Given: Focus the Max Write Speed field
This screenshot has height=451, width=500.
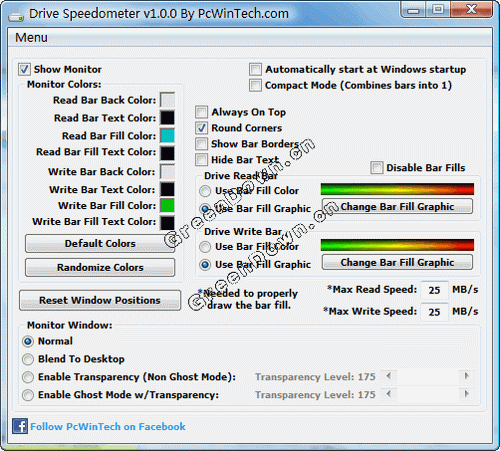Looking at the screenshot, I should 434,312.
